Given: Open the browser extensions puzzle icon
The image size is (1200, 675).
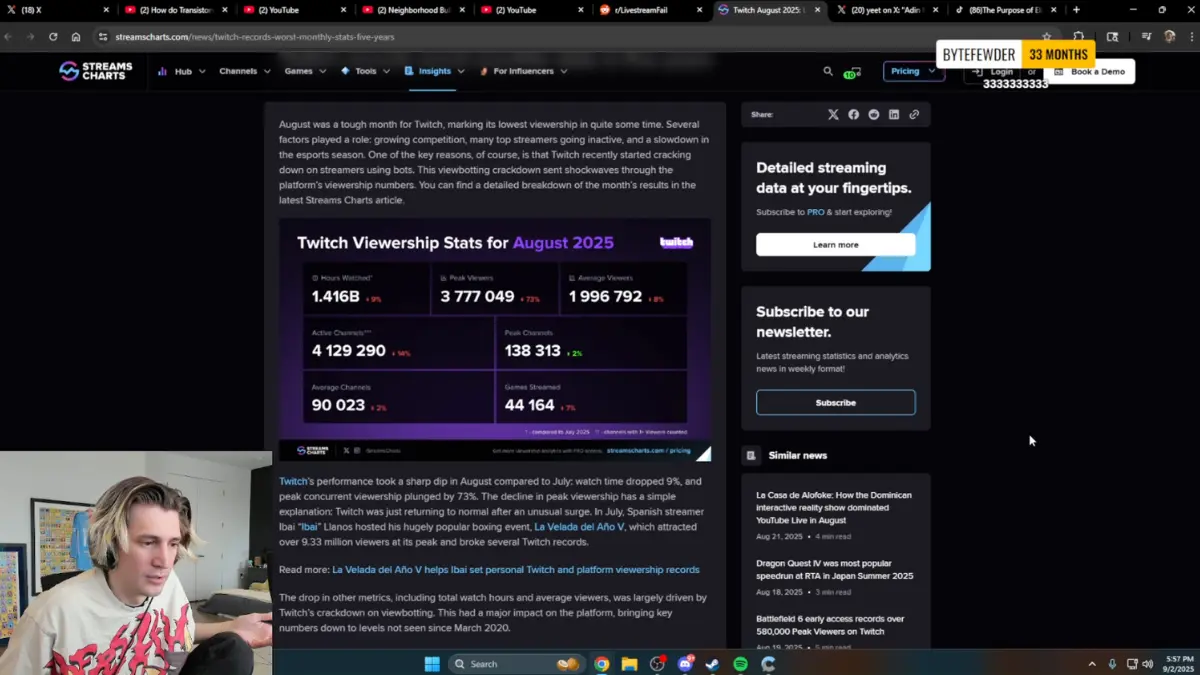Looking at the screenshot, I should (1078, 37).
